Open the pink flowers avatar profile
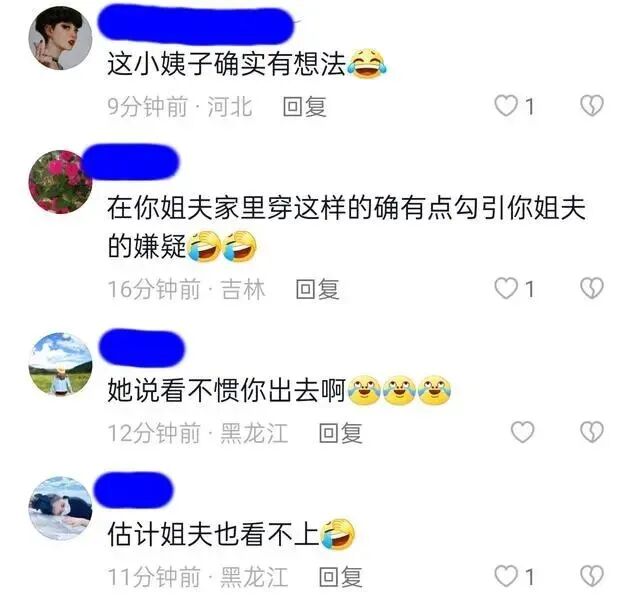 point(60,182)
